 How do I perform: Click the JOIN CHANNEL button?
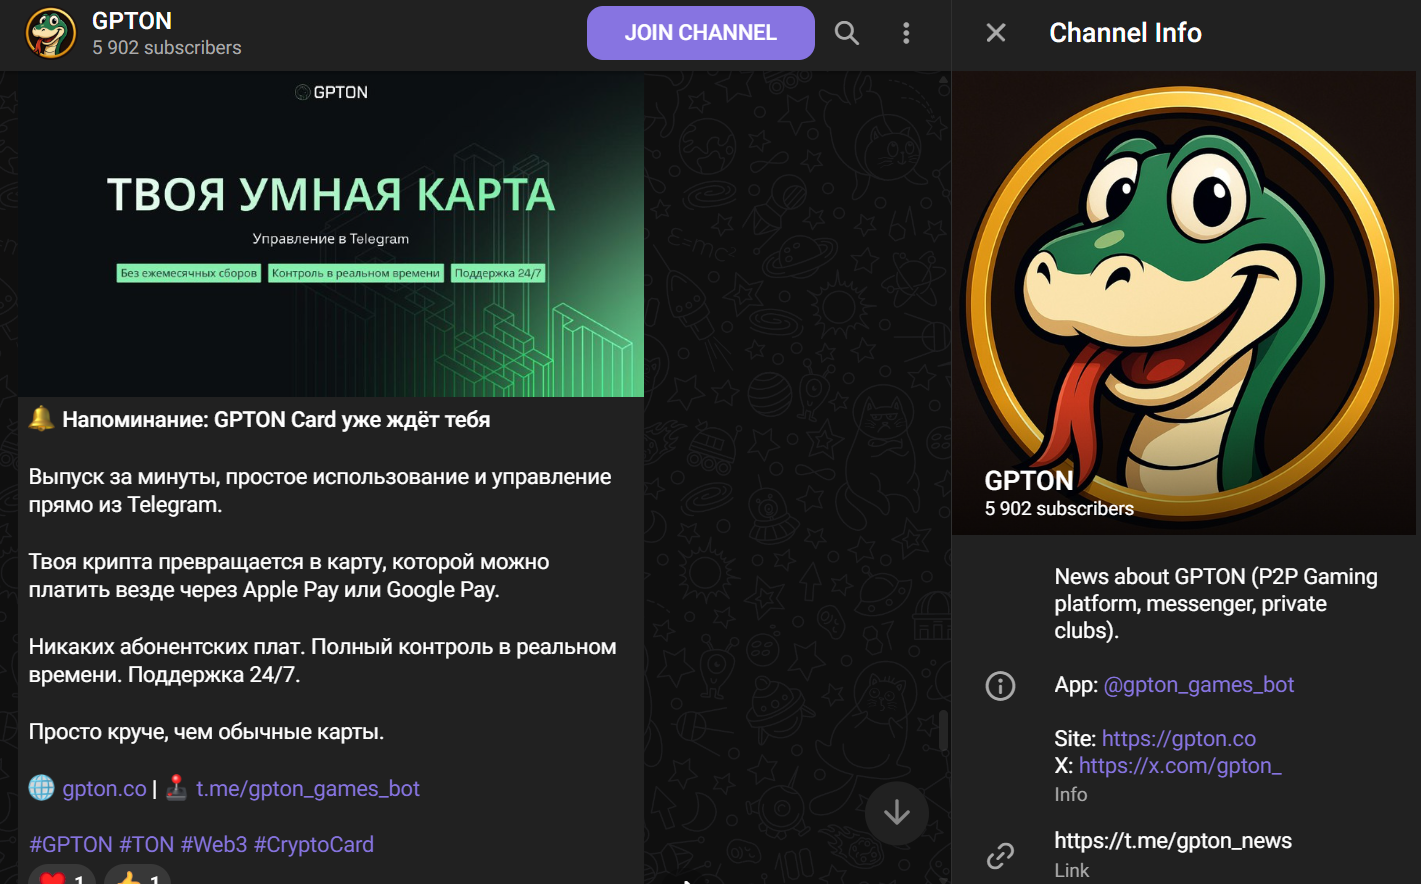(x=701, y=33)
